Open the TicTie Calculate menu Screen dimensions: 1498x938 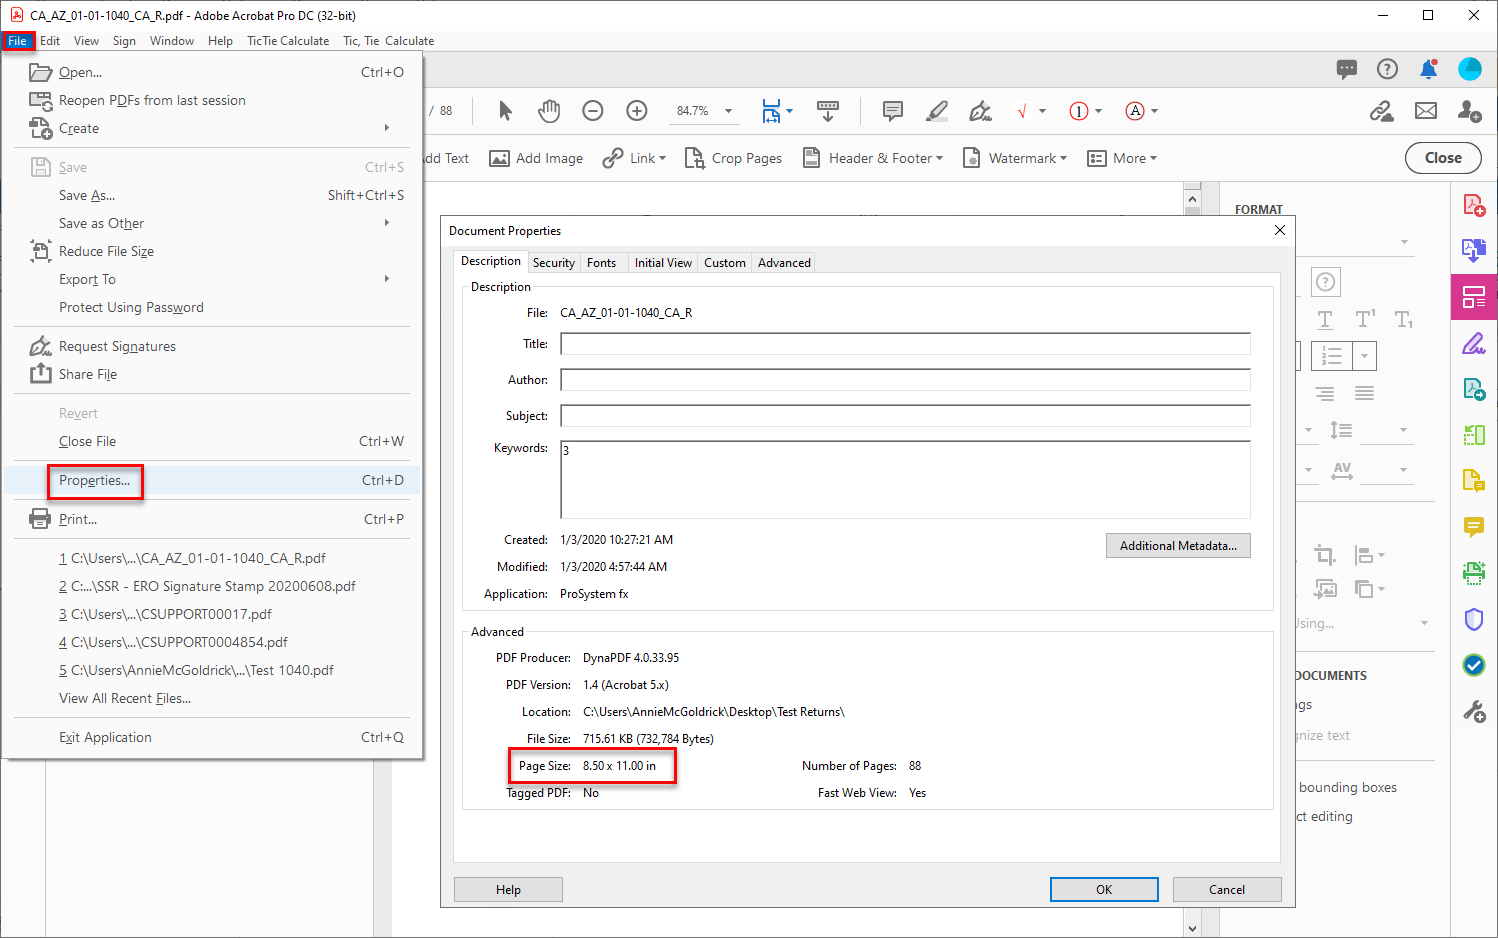(x=288, y=41)
